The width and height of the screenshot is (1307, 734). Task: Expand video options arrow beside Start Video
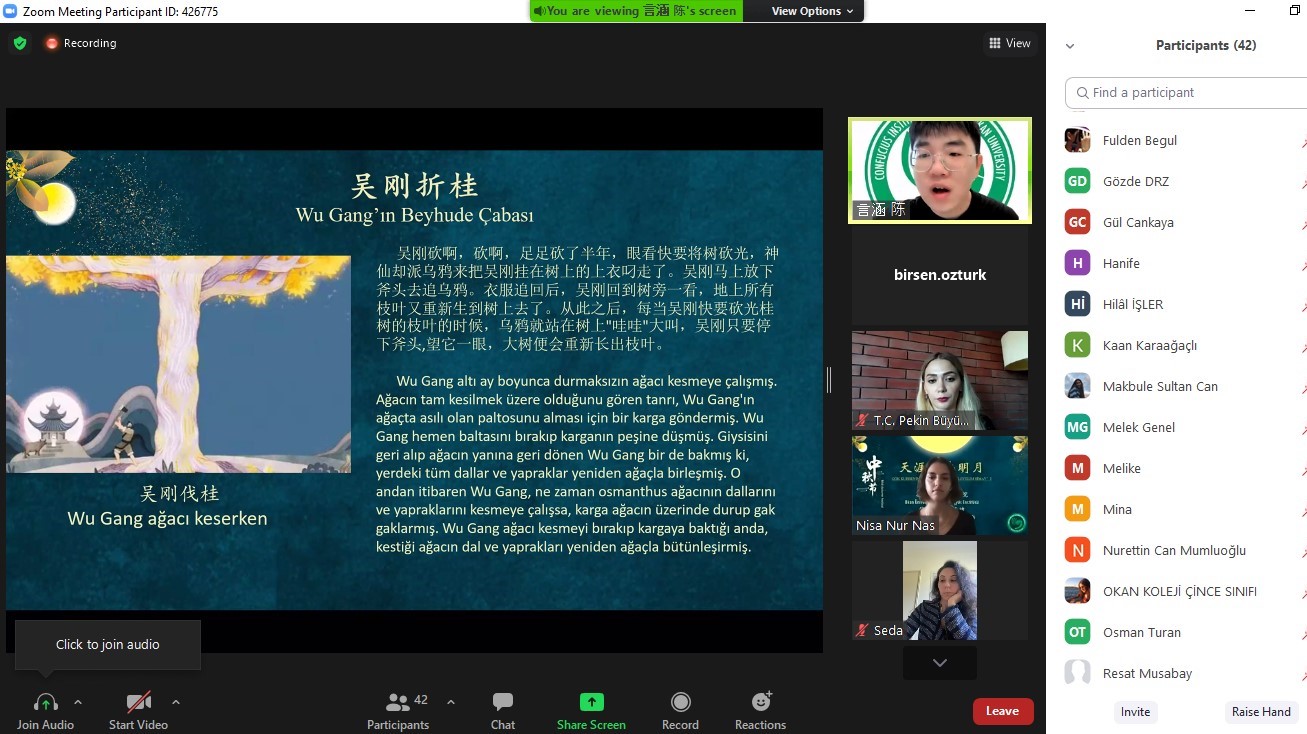point(176,702)
